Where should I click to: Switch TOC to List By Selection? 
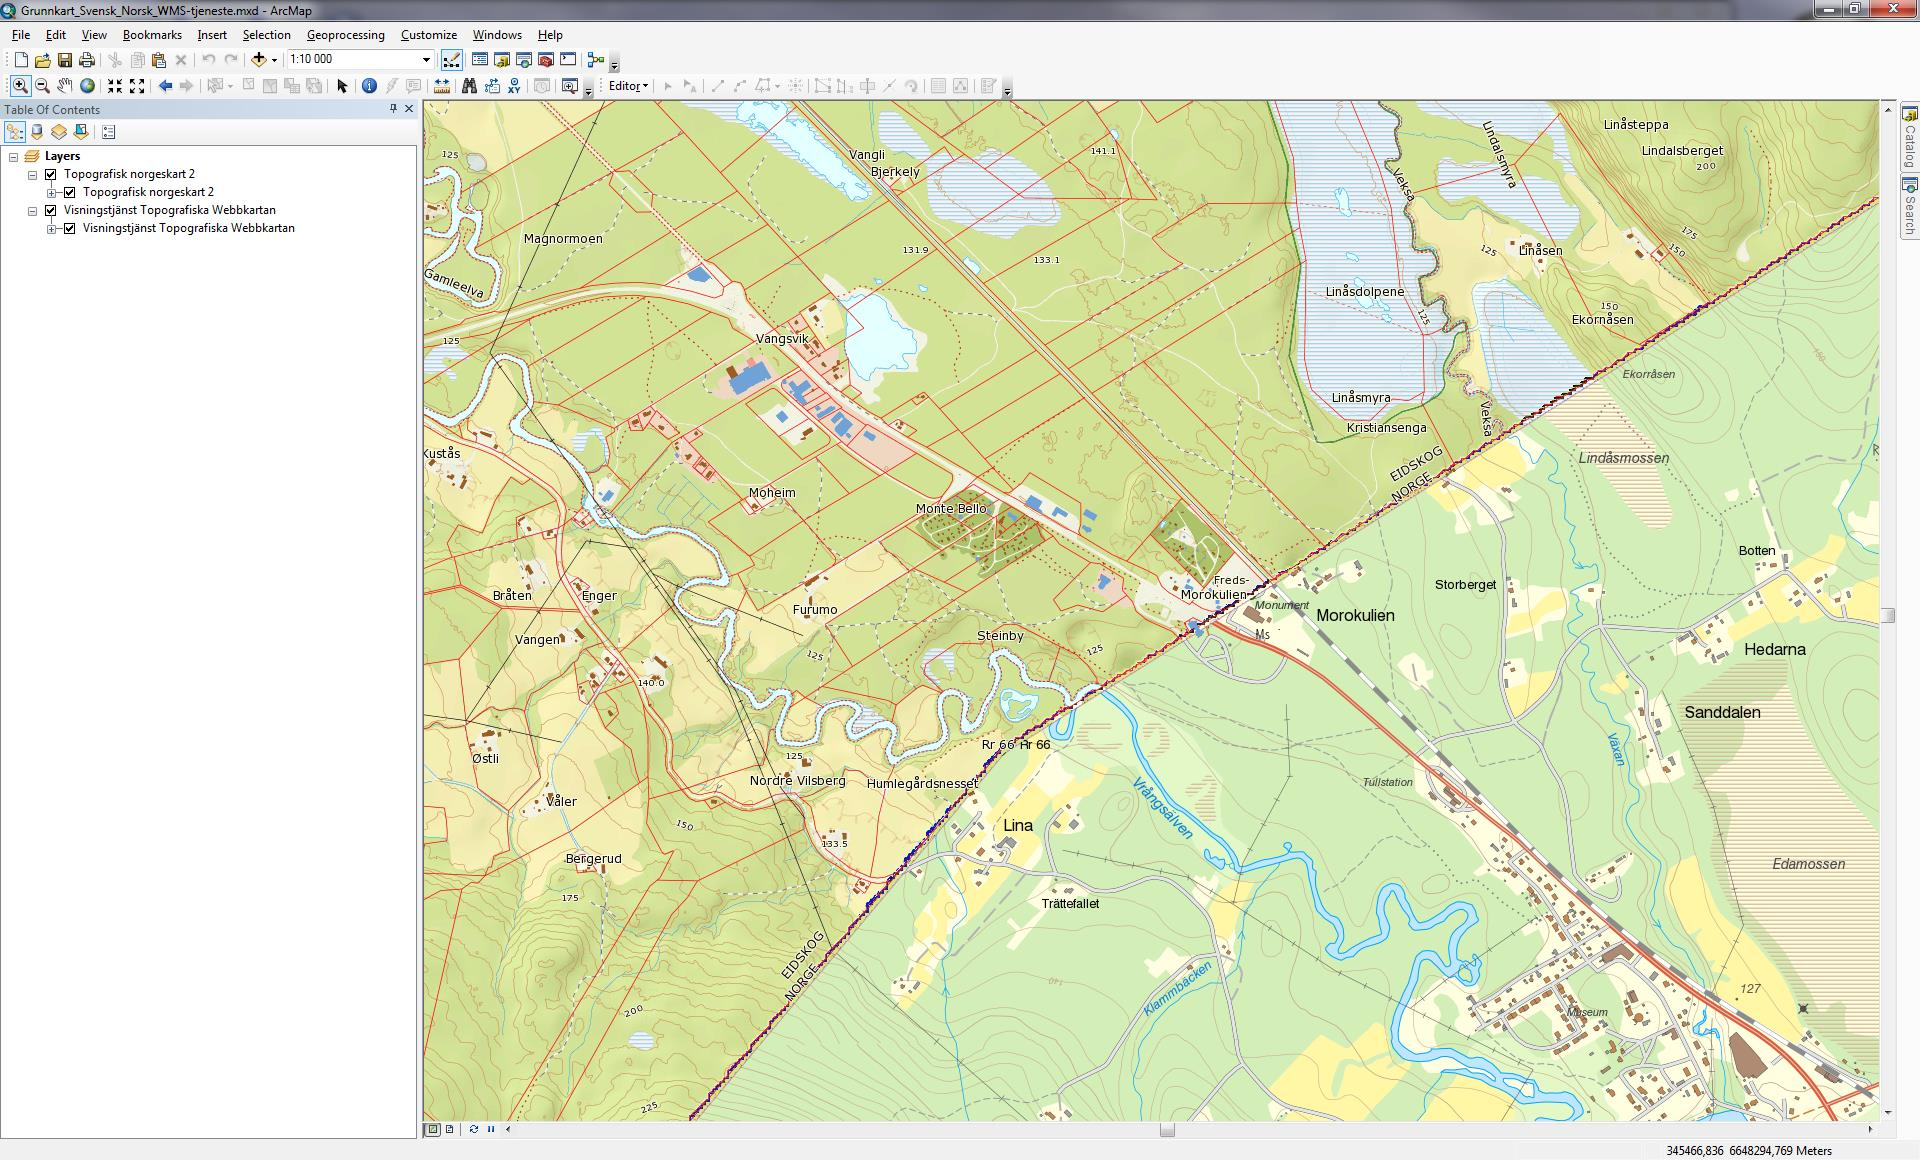tap(81, 132)
